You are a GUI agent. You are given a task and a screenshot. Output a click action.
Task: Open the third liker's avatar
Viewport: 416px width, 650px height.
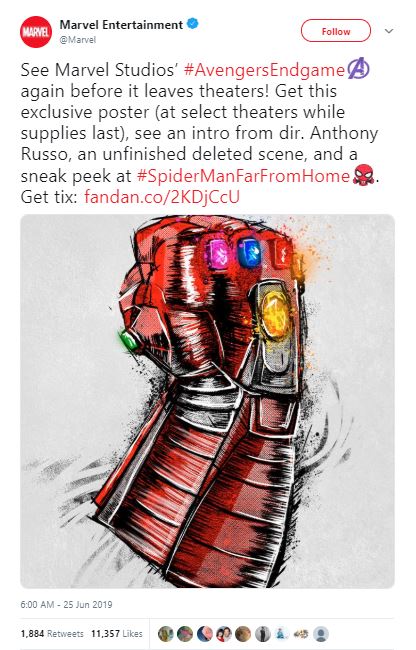204,633
